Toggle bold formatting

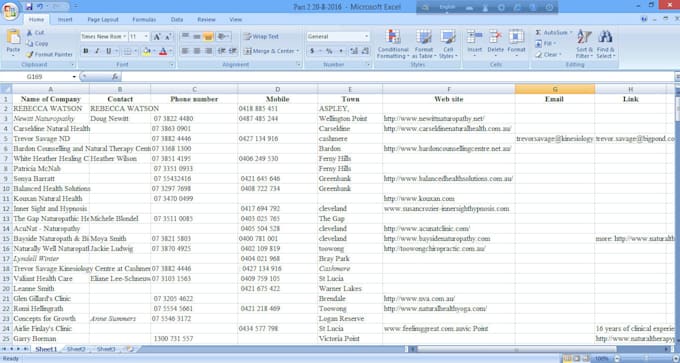click(85, 51)
